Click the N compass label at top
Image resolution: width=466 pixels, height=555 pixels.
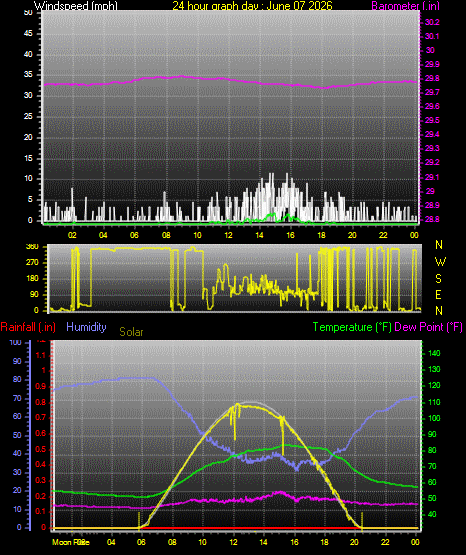[439, 245]
